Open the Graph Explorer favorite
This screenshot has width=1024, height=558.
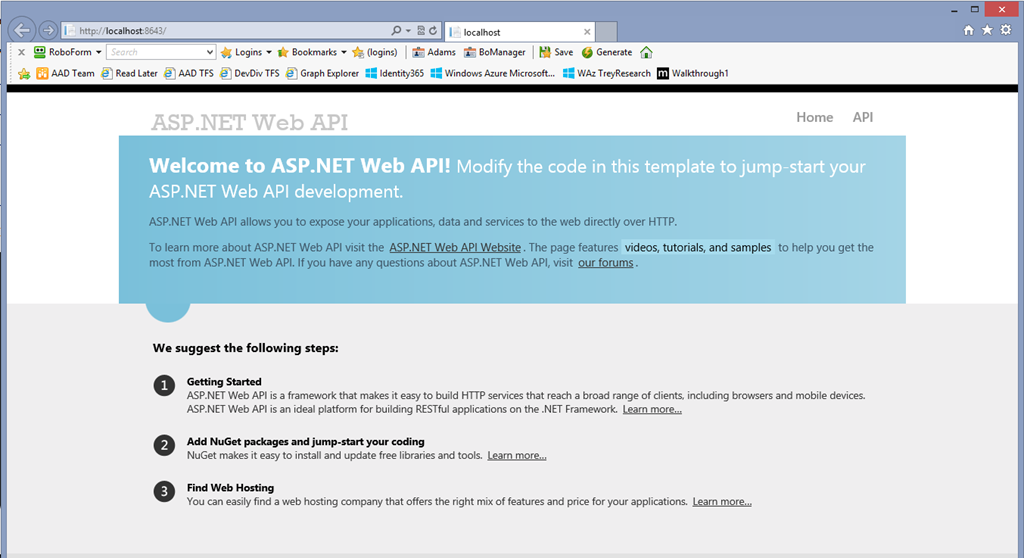point(322,73)
